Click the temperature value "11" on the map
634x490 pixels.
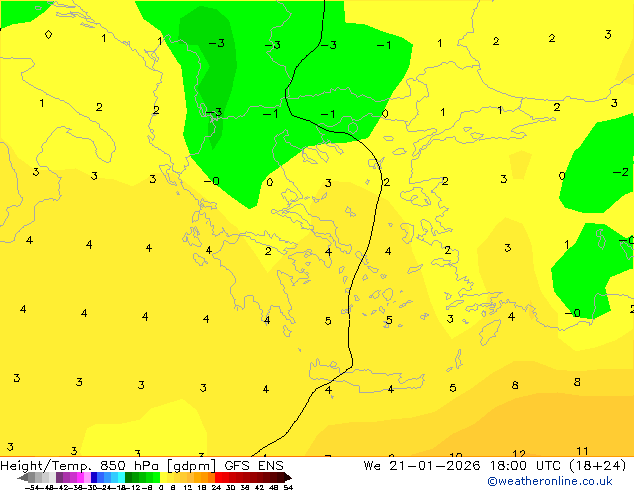582,451
